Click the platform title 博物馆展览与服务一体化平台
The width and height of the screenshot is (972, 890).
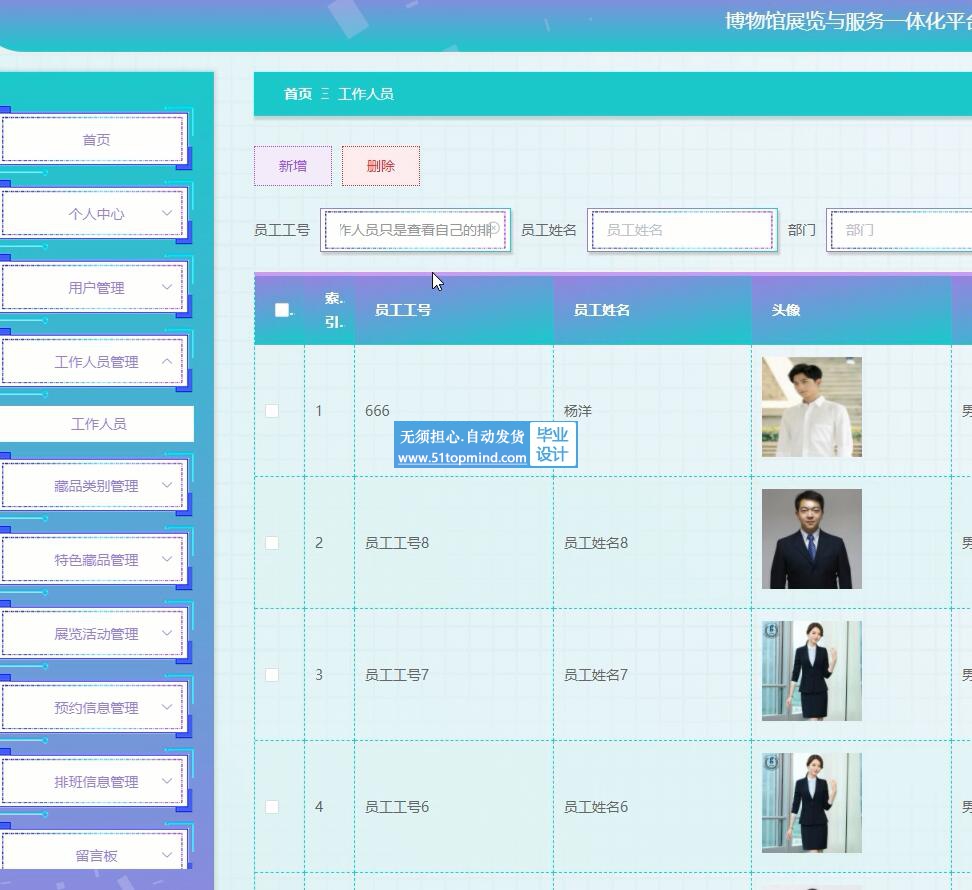[x=848, y=22]
